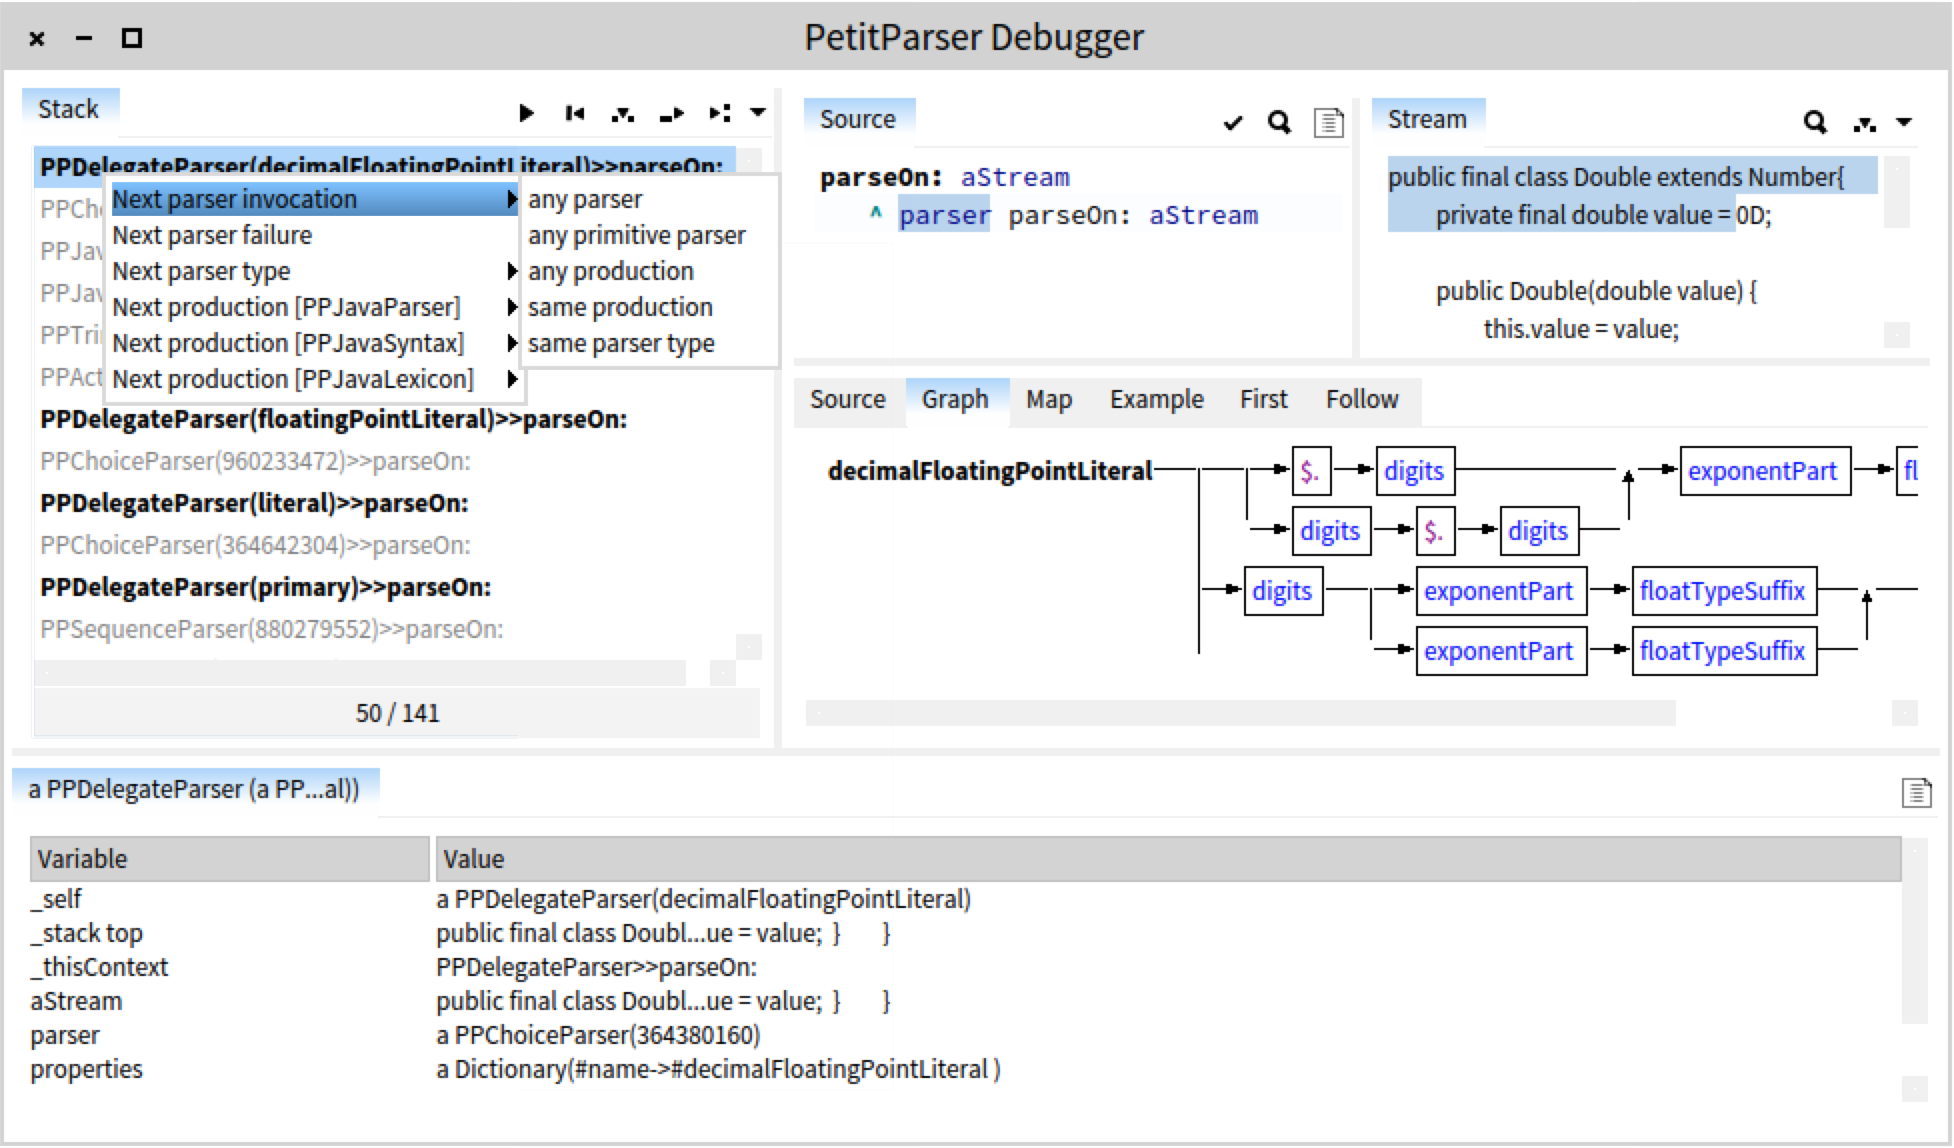
Task: Click the Proceed play icon in Stack toolbar
Action: [526, 113]
